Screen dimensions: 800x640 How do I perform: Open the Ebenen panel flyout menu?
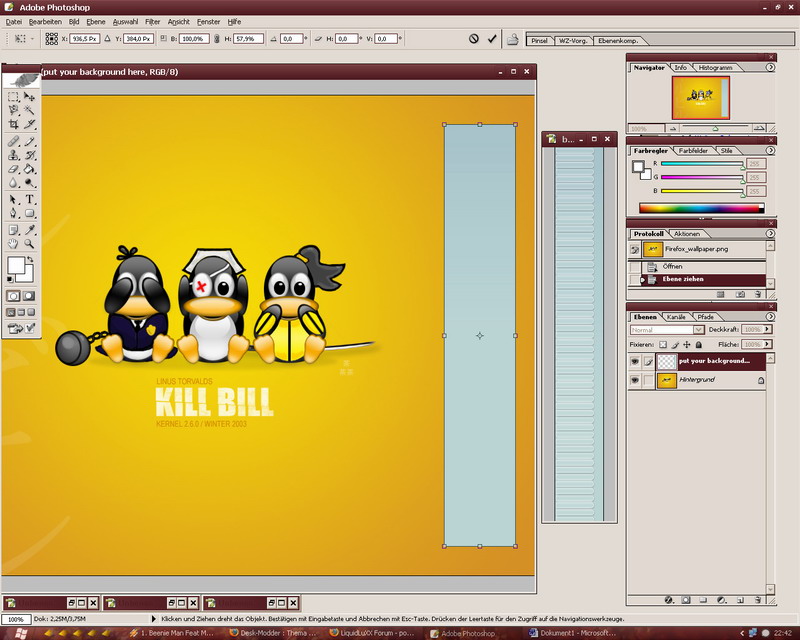click(x=770, y=316)
